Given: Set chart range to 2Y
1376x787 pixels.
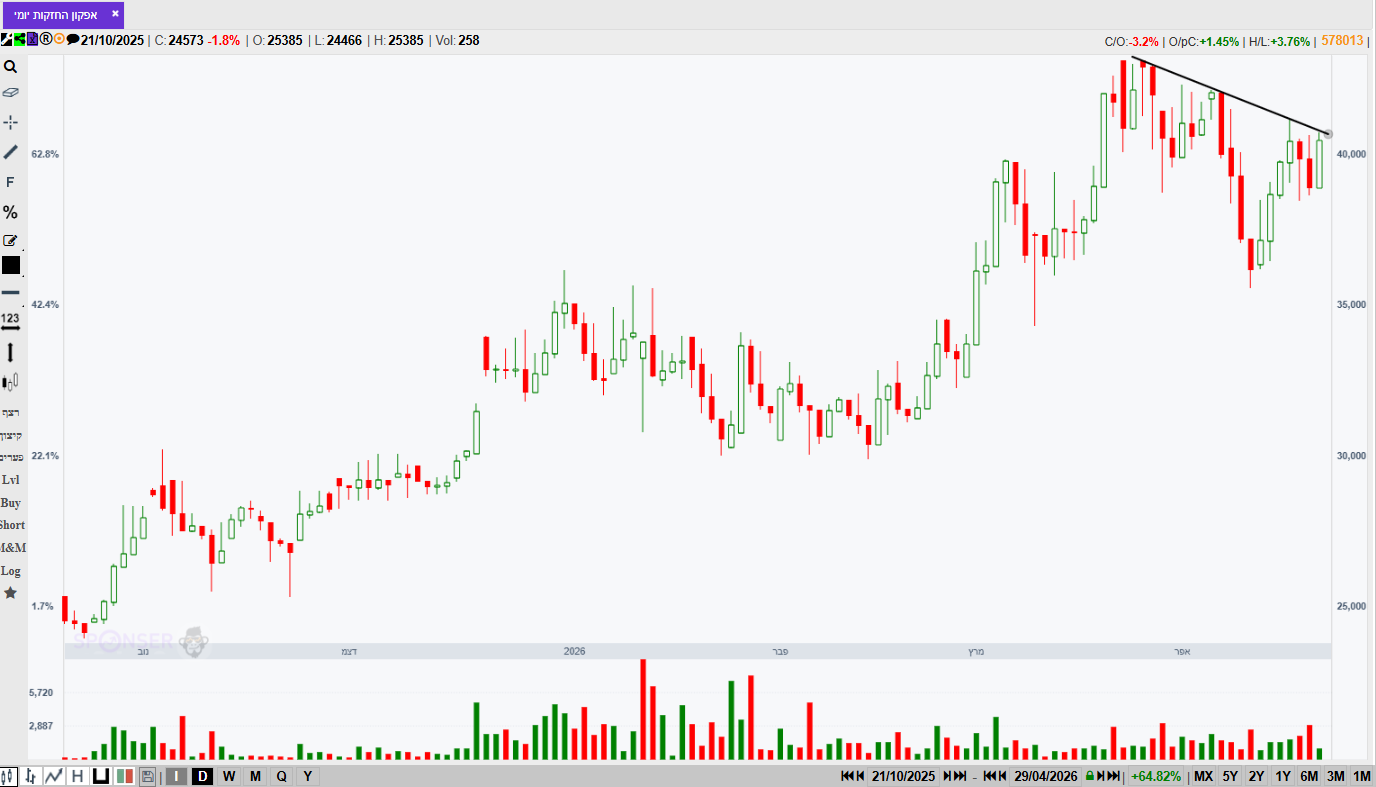Looking at the screenshot, I should point(1256,776).
